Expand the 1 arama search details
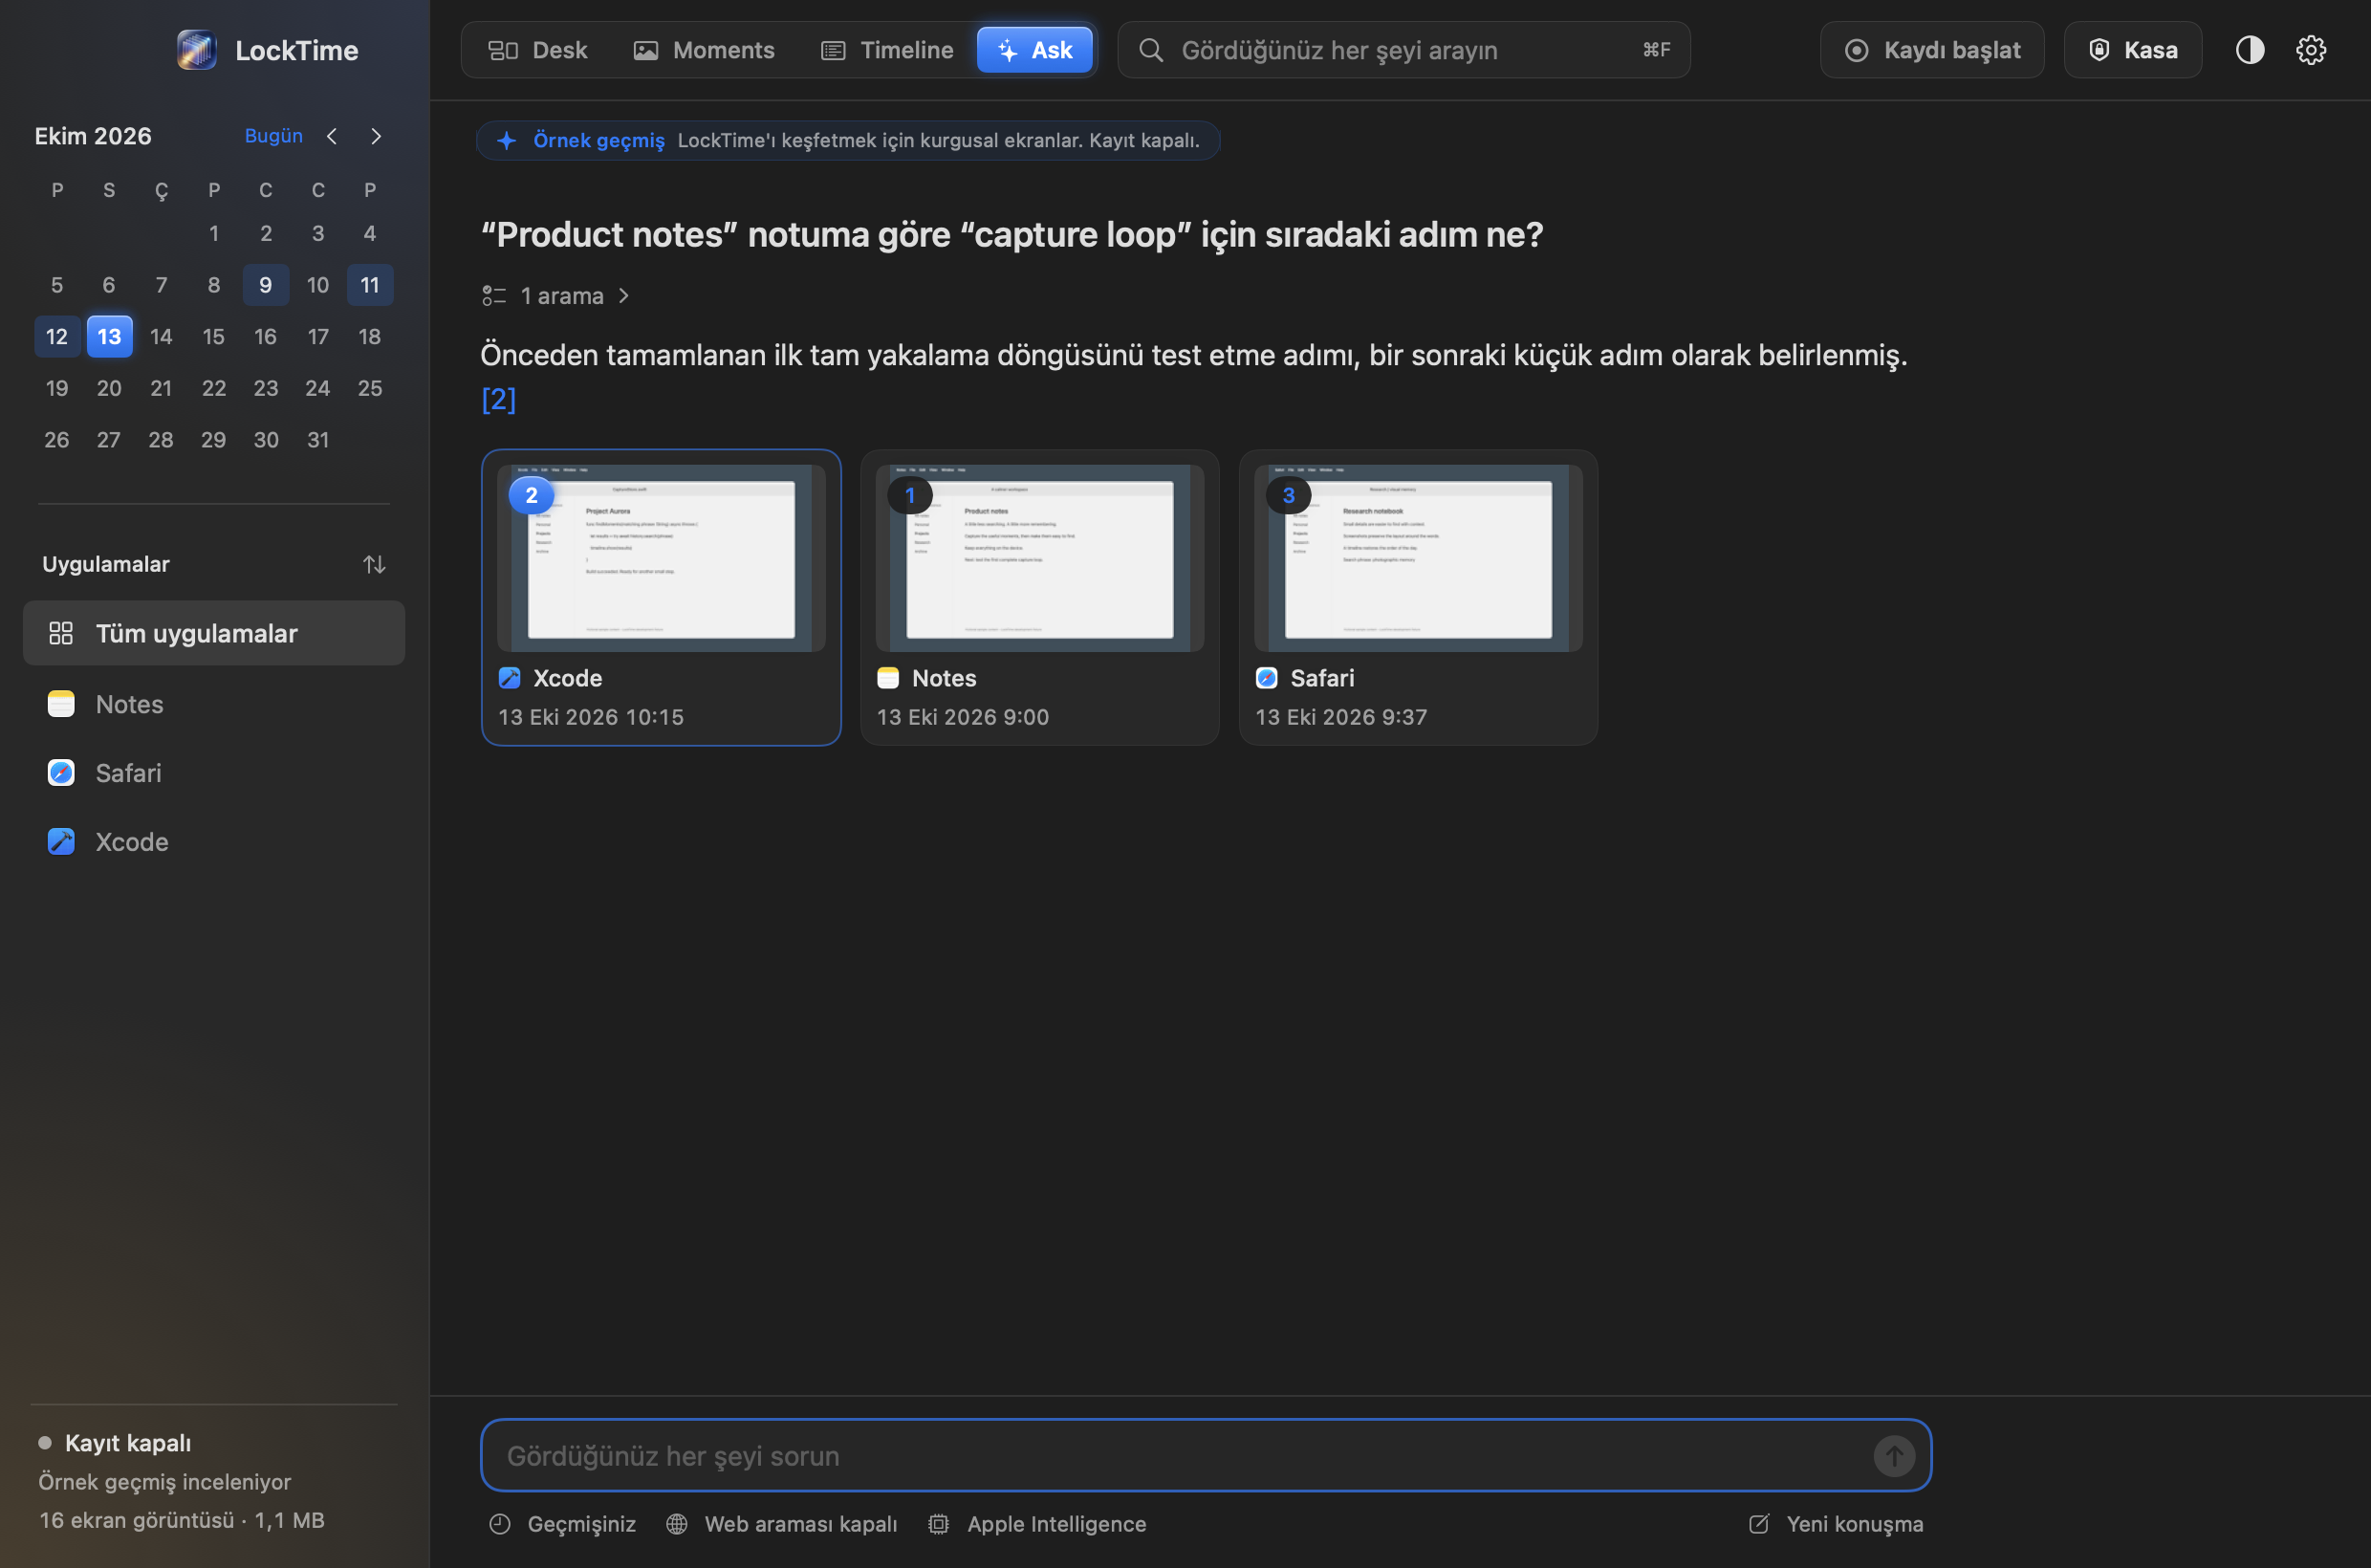Screen dimensions: 2371x1568 (556, 296)
